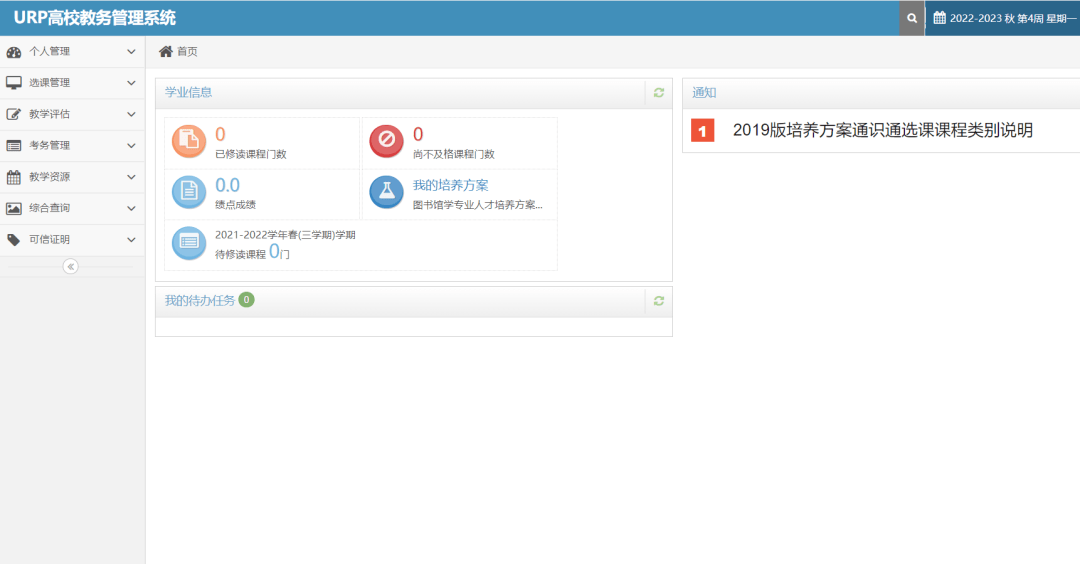The width and height of the screenshot is (1080, 564).
Task: Open the 选课管理 menu
Action: point(72,83)
